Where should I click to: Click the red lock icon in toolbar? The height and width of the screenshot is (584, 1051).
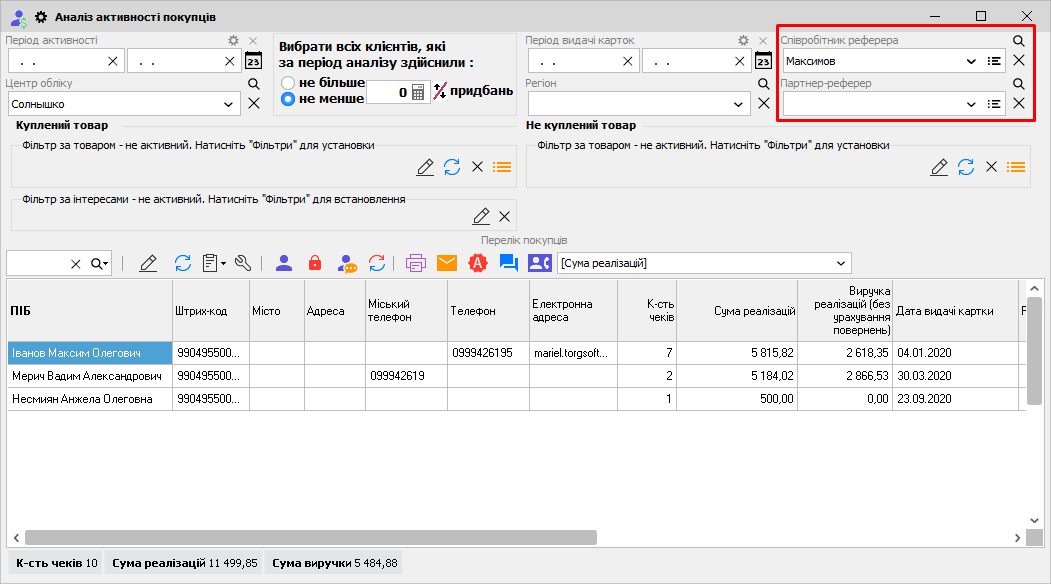[x=315, y=263]
